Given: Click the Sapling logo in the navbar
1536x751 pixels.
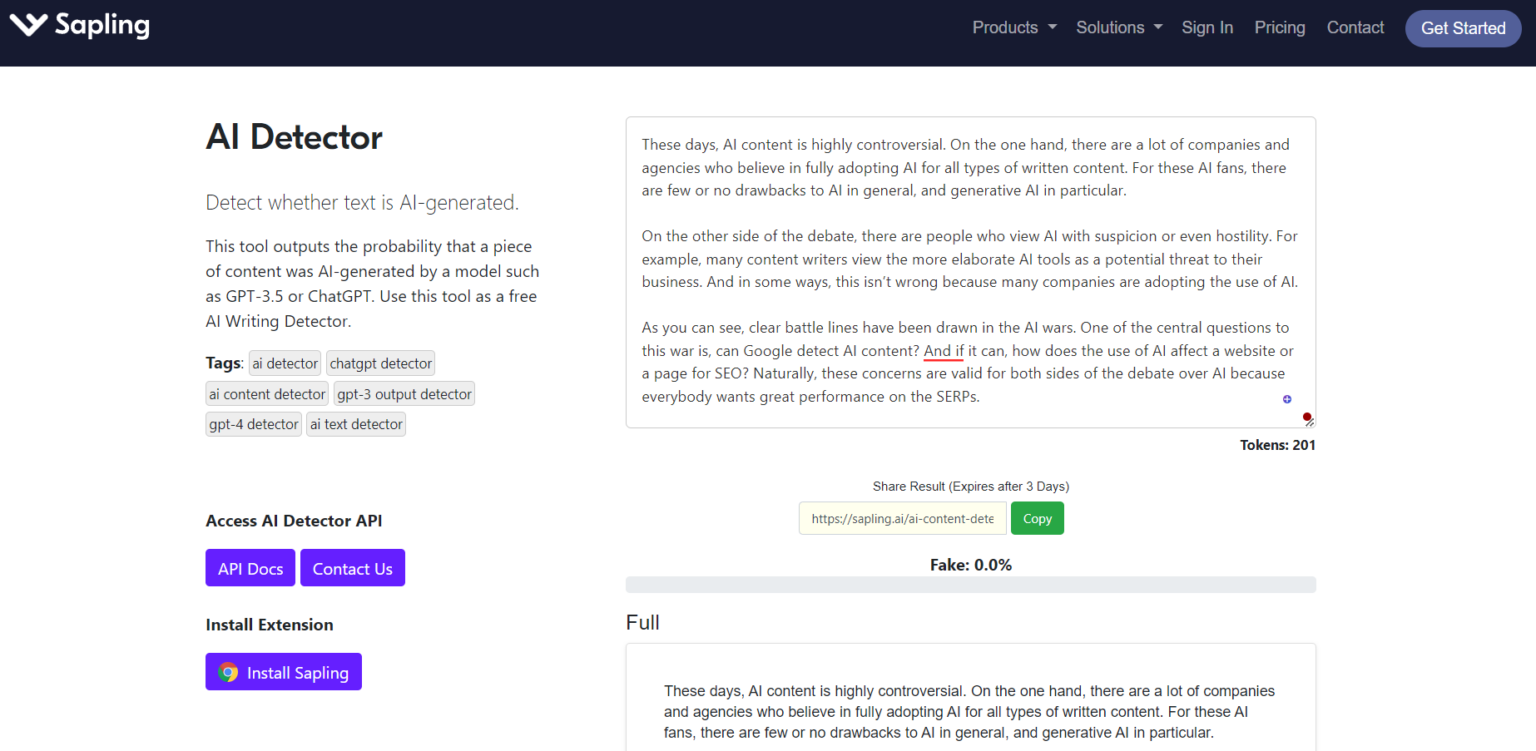Looking at the screenshot, I should point(79,26).
